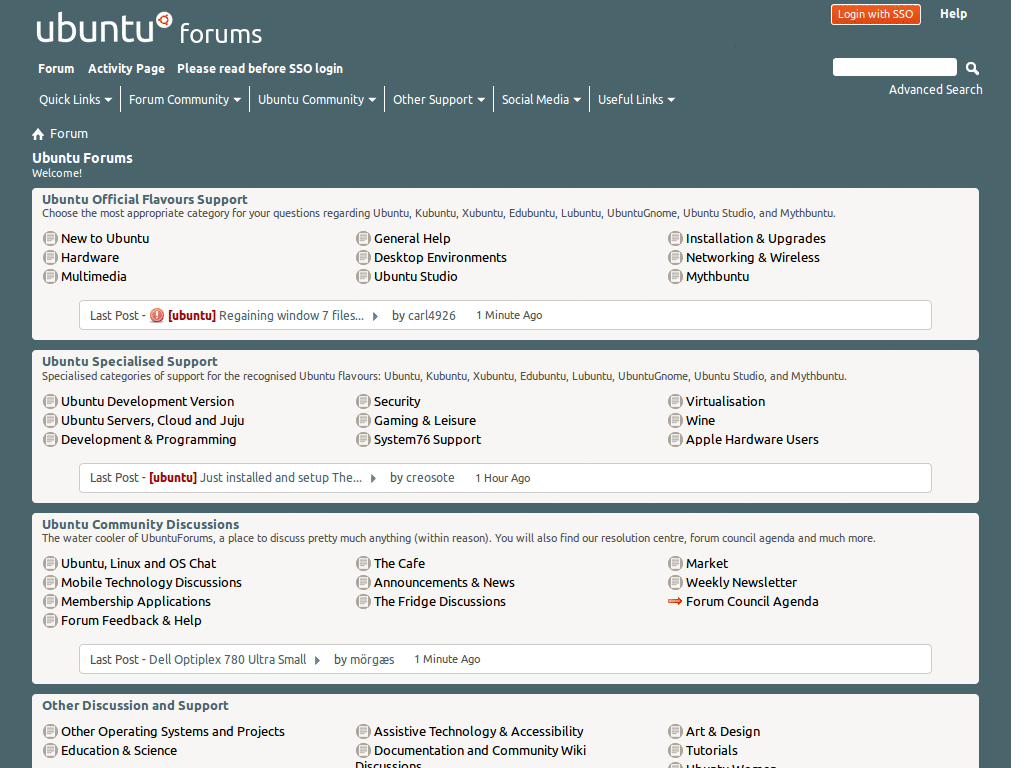Viewport: 1024px width, 768px height.
Task: Click the forum icon next to Tutorials
Action: click(x=675, y=750)
